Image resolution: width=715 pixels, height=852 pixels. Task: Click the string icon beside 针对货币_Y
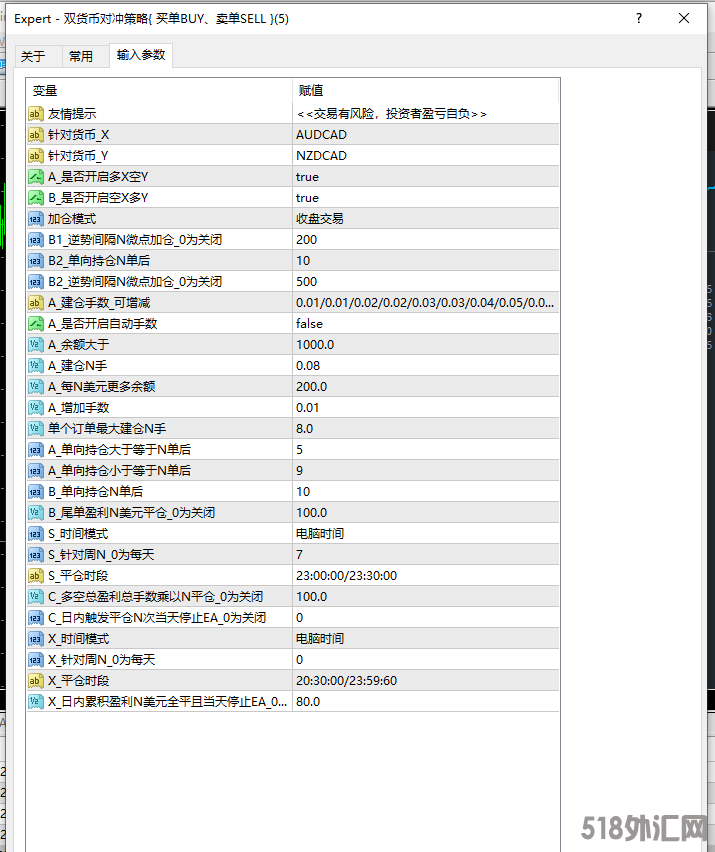[35, 156]
